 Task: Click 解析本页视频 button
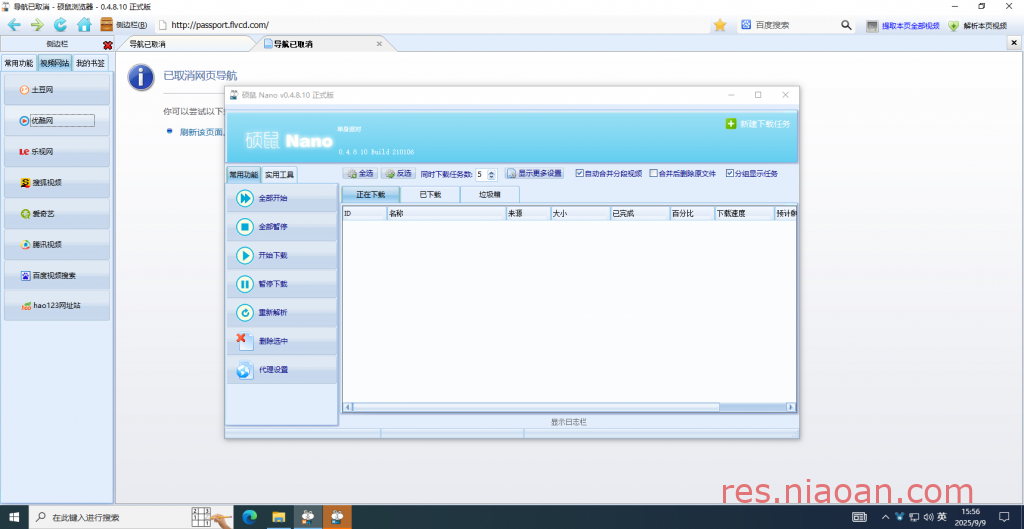pos(978,25)
